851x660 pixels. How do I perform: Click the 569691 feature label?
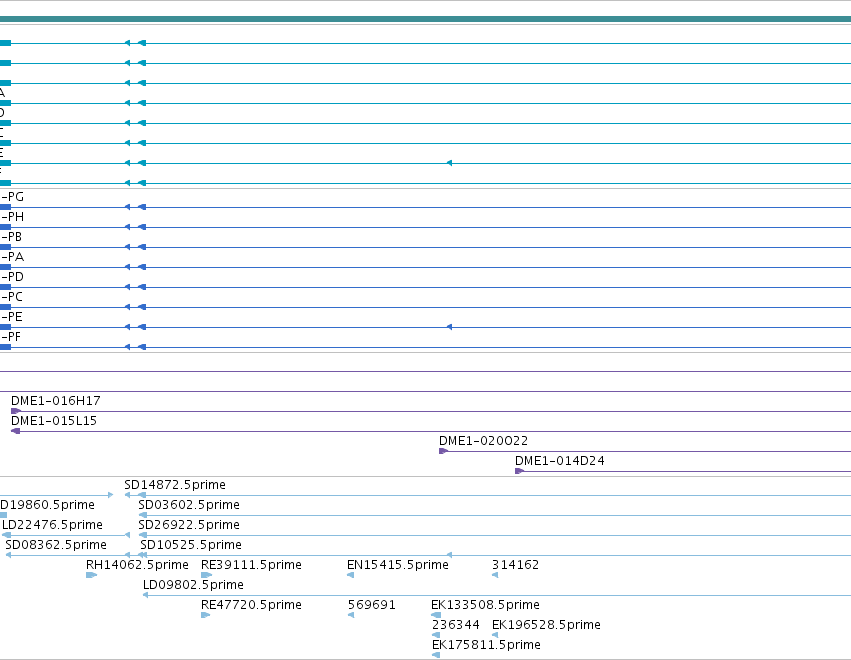tap(372, 605)
